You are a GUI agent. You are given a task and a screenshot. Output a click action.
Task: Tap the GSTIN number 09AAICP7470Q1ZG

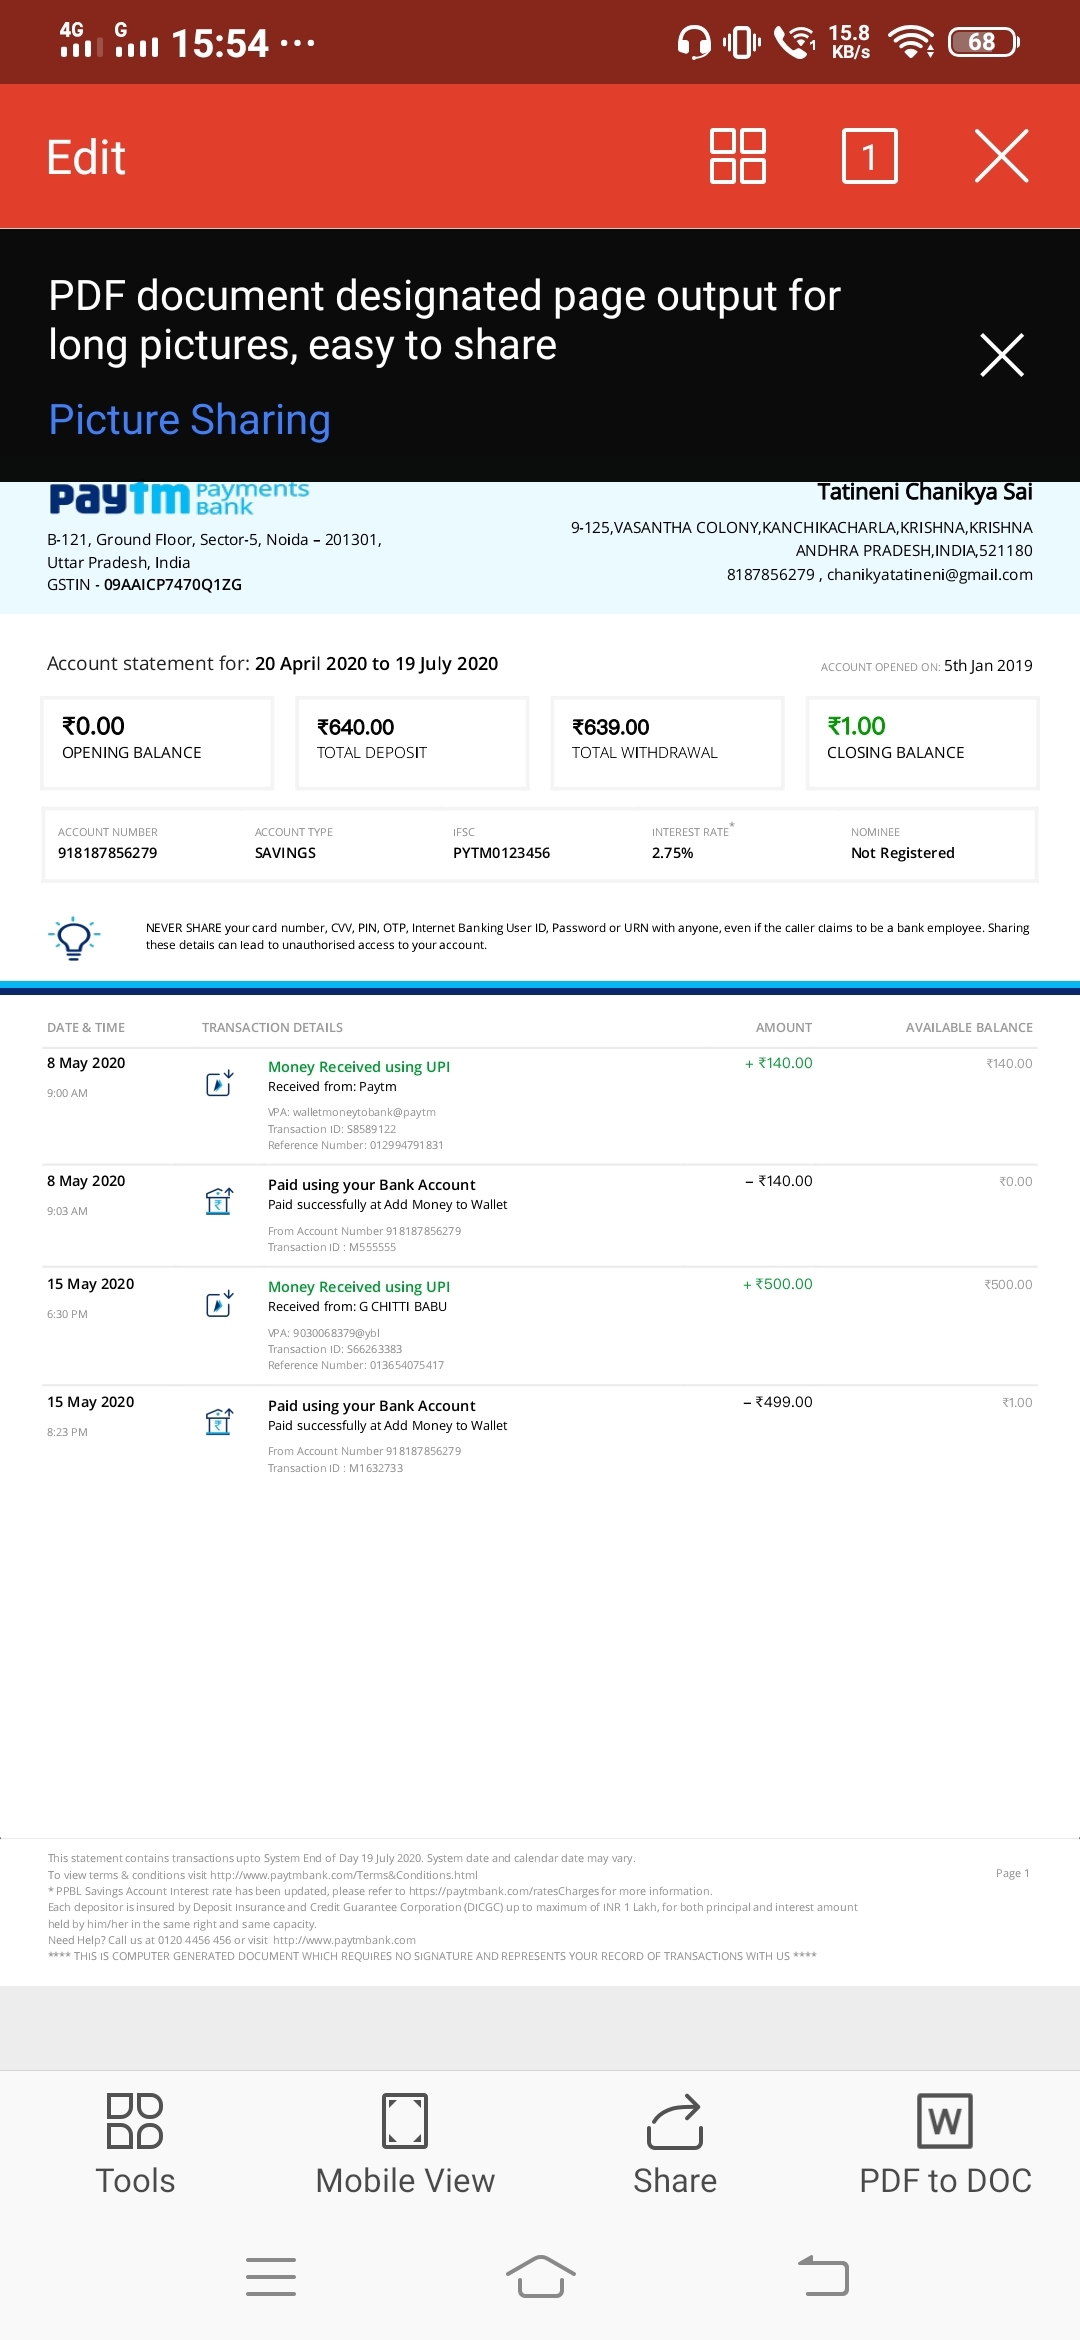[x=173, y=585]
